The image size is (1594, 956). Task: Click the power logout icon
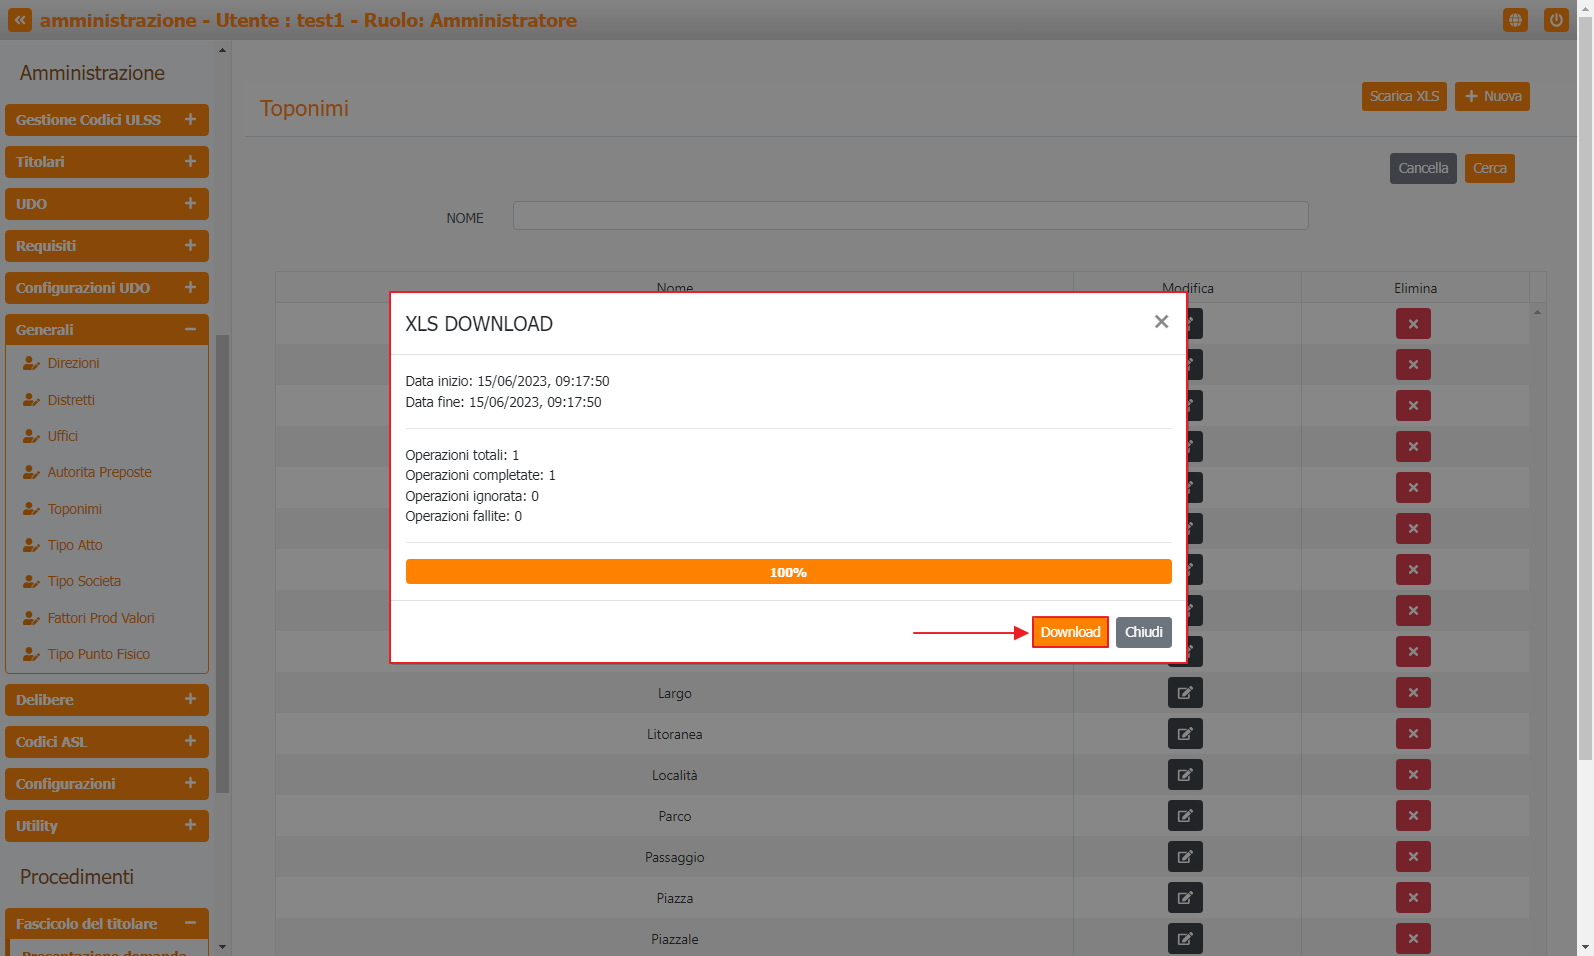1556,20
